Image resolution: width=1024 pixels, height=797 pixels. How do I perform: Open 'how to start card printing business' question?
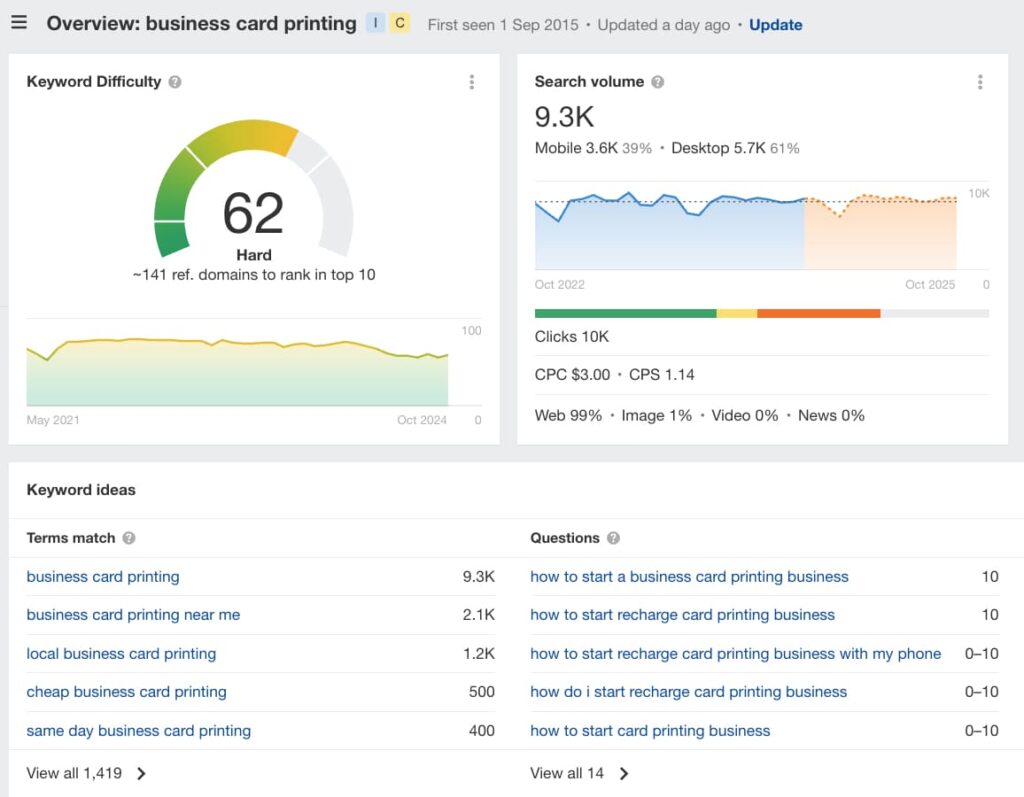tap(650, 730)
